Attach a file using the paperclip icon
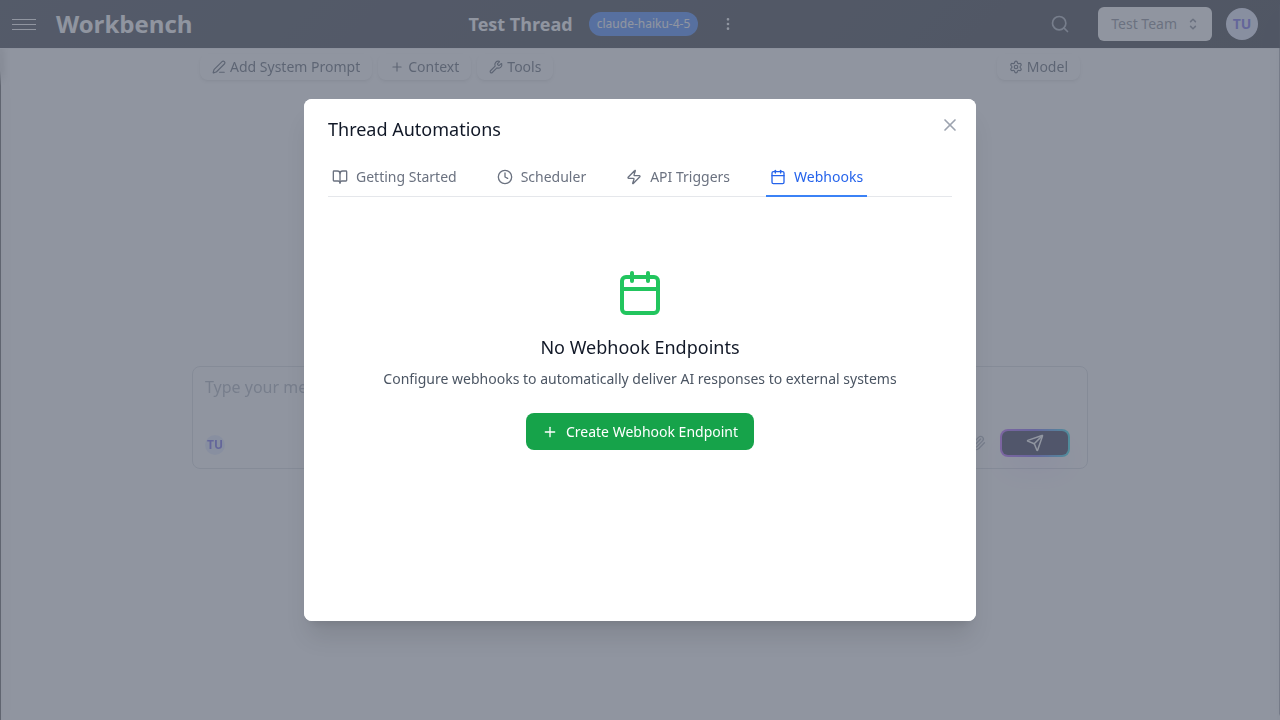This screenshot has width=1280, height=720. [979, 443]
